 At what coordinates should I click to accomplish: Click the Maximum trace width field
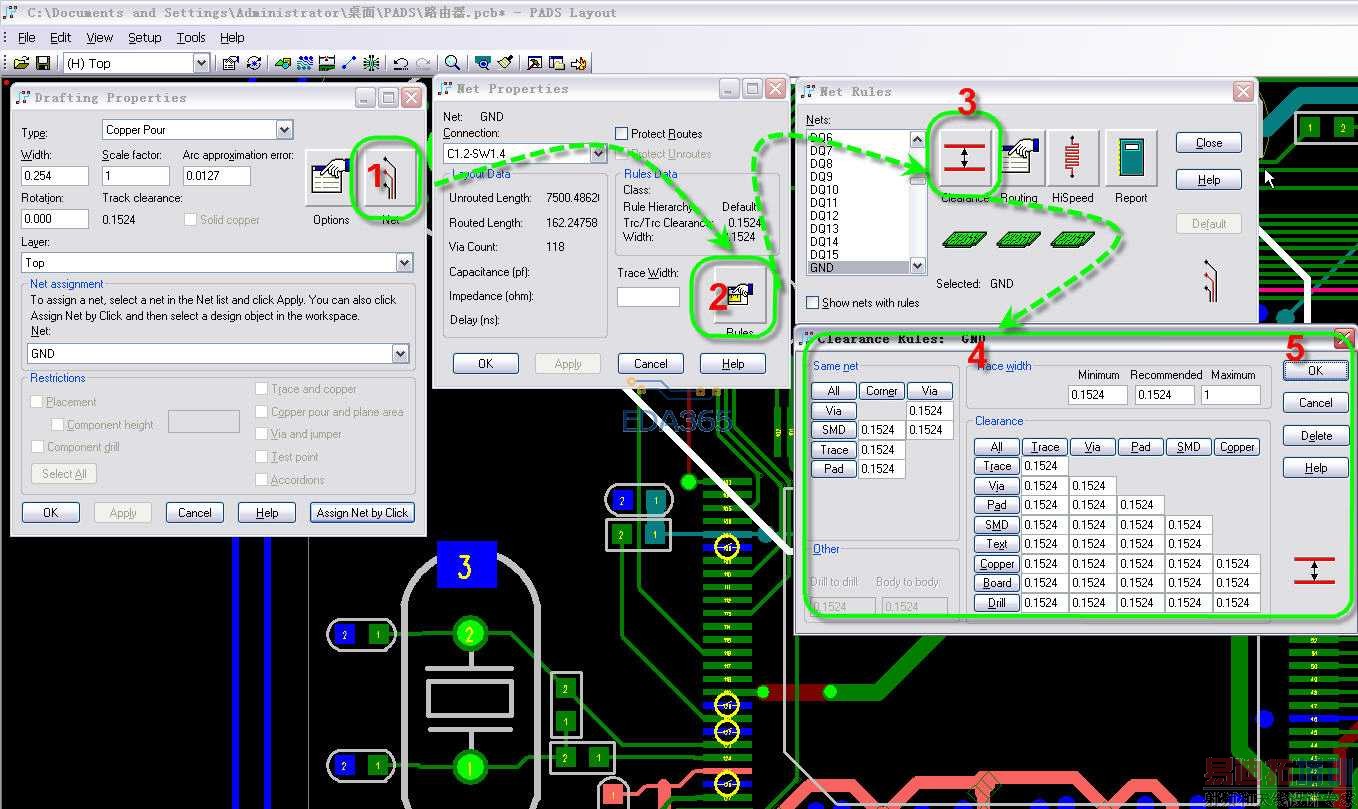click(x=1231, y=394)
